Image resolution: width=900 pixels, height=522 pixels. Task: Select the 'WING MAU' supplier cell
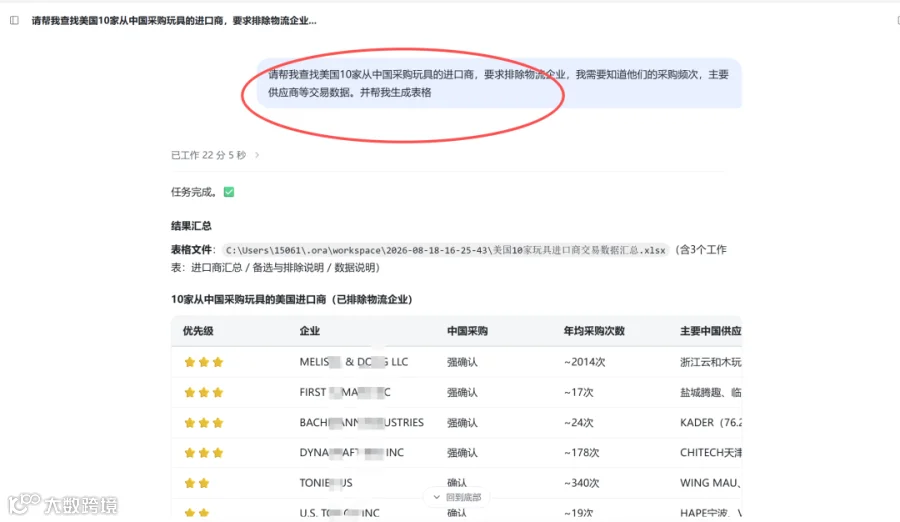tap(711, 483)
